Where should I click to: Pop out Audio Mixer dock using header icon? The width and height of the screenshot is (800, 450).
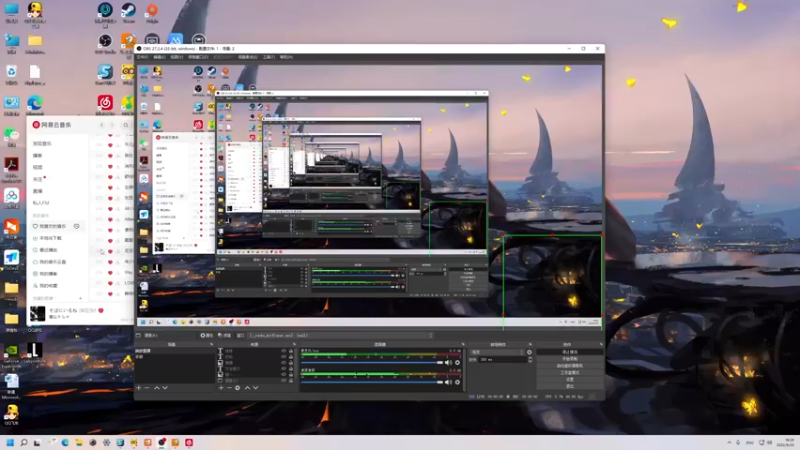point(463,344)
